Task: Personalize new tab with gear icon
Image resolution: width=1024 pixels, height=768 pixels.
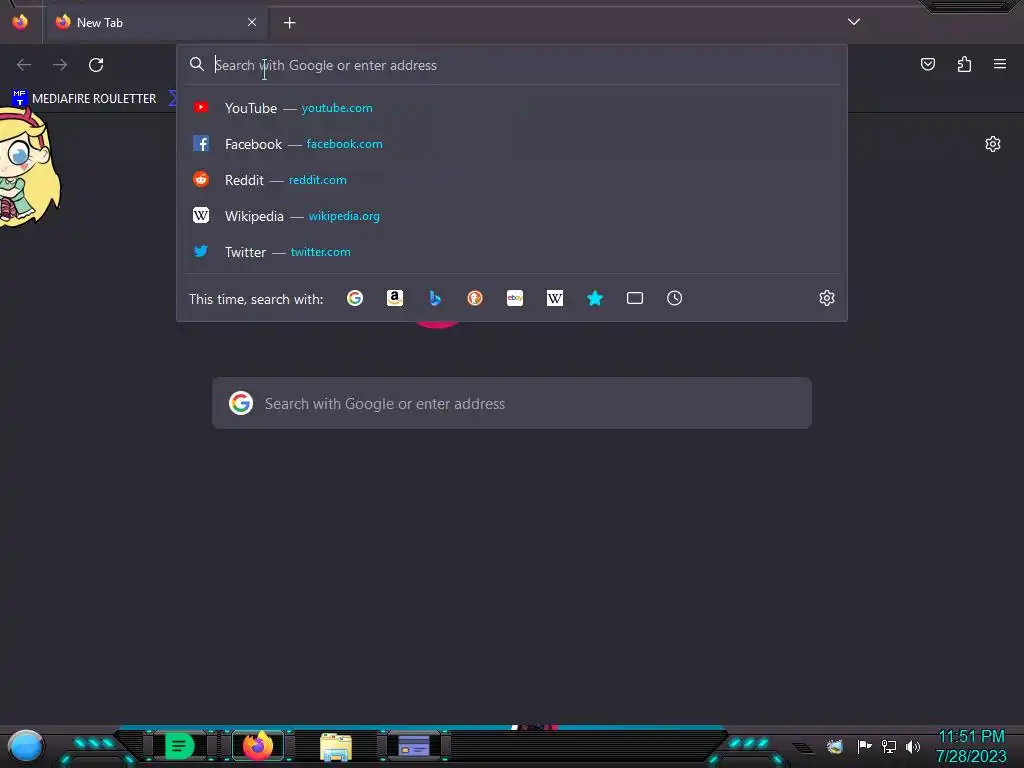Action: coord(993,144)
